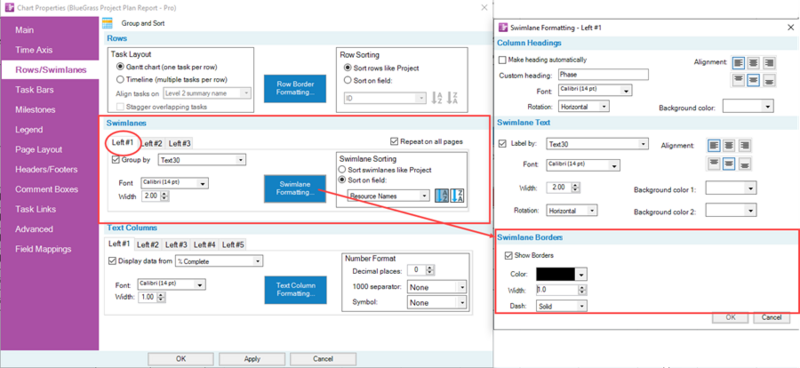The image size is (800, 368).
Task: Set Column Headings vertical alignment to bottom
Action: [769, 80]
